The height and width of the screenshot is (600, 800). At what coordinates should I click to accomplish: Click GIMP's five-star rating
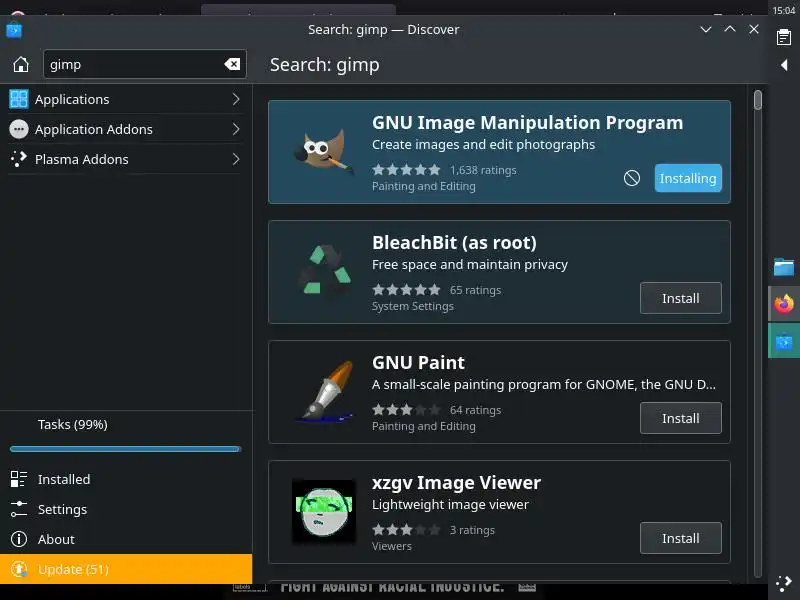pos(406,170)
